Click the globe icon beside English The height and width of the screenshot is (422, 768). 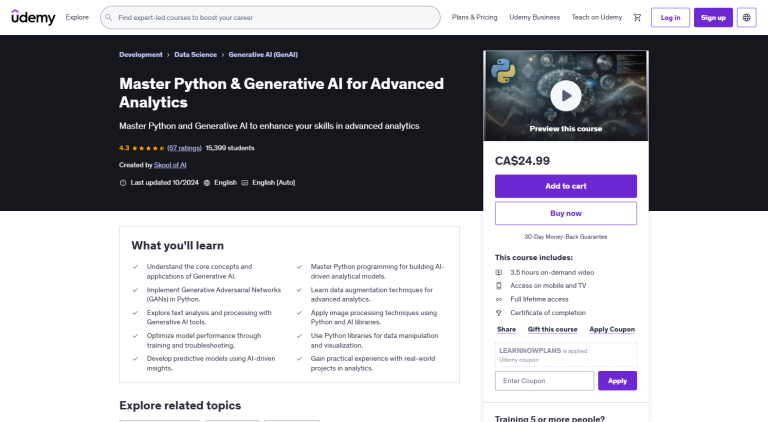click(x=207, y=183)
